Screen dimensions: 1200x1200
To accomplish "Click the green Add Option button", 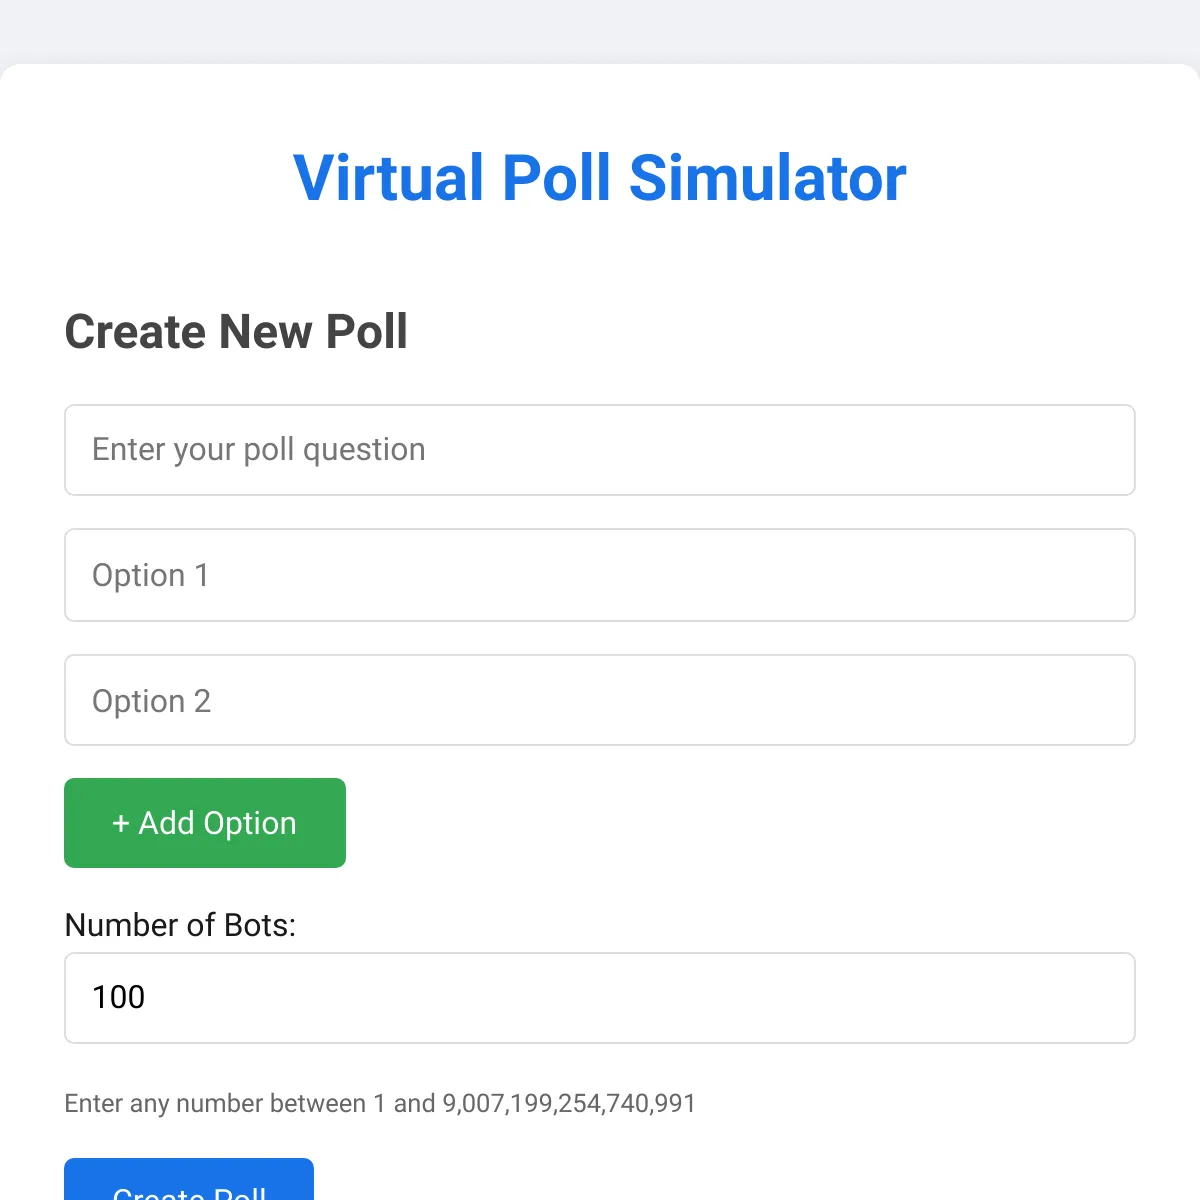I will (x=205, y=823).
